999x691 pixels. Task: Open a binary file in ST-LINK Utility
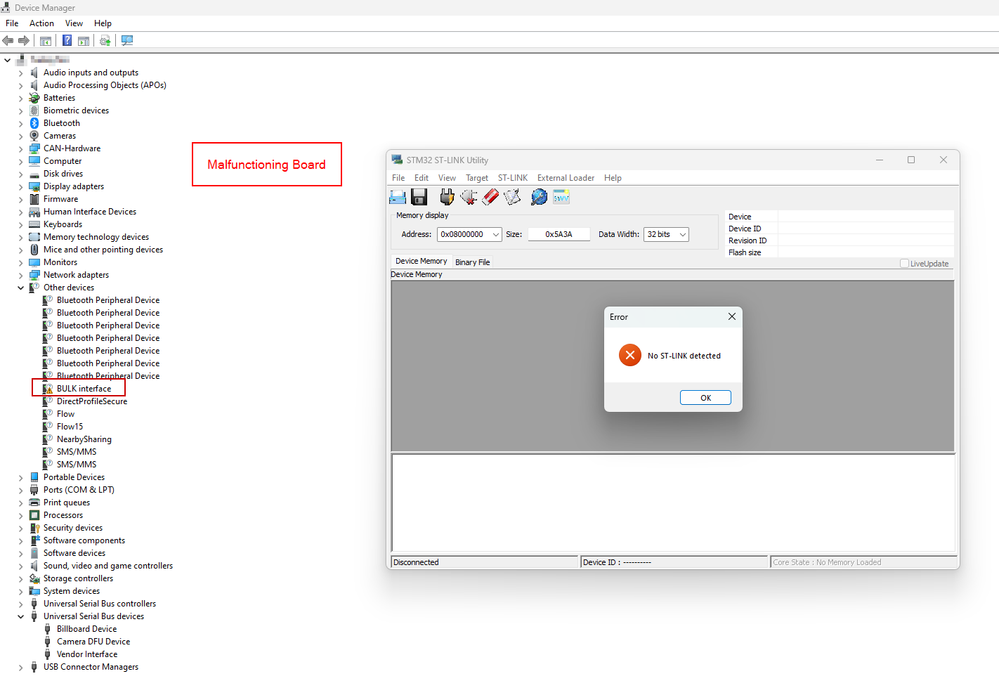[397, 197]
